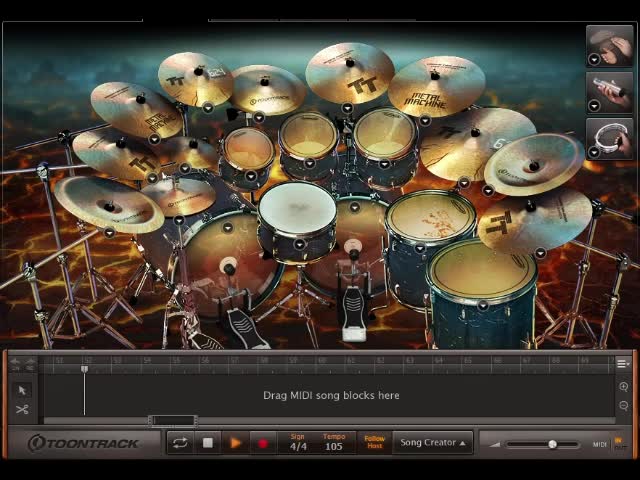The height and width of the screenshot is (480, 640).
Task: Move the song track playhead marker
Action: (84, 369)
